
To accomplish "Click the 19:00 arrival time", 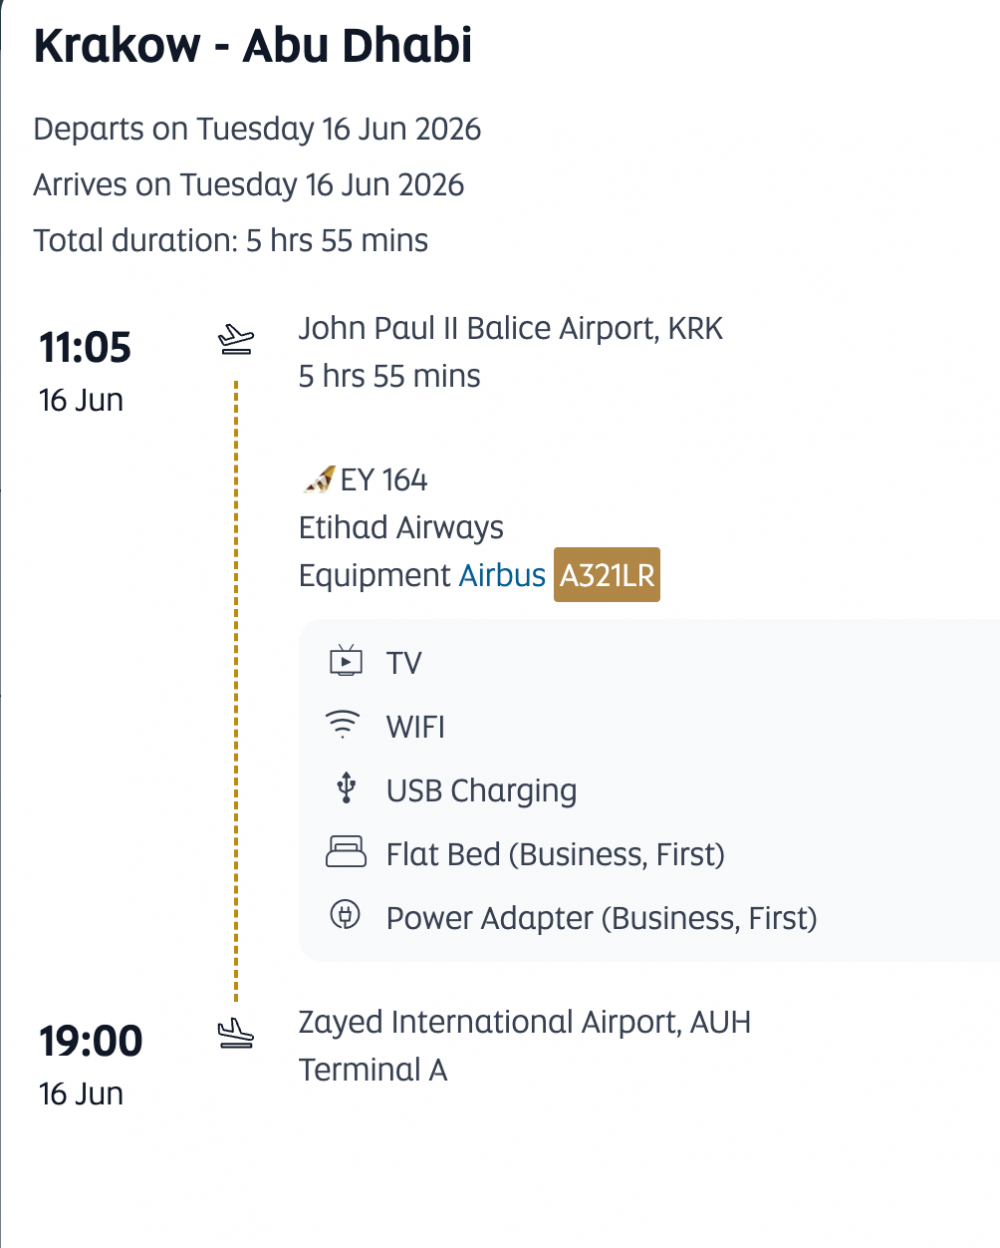I will [91, 1041].
